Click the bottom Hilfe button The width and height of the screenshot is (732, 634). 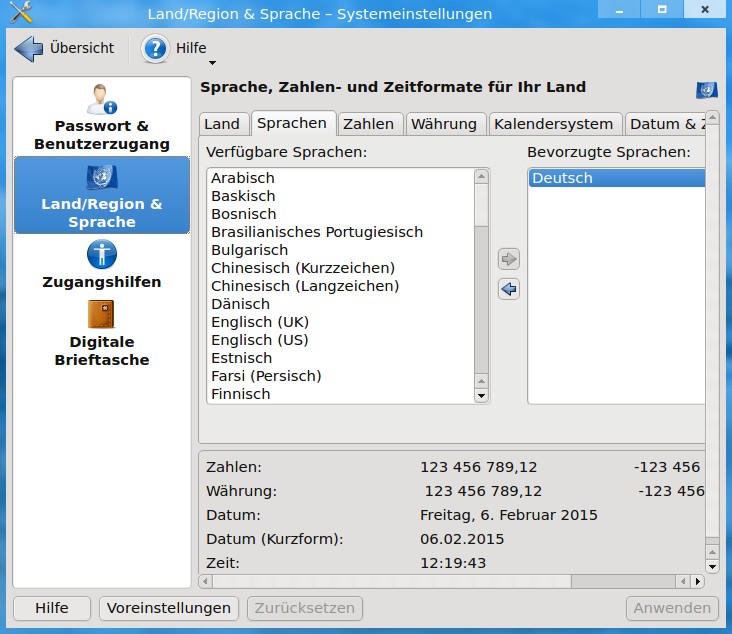coord(52,608)
